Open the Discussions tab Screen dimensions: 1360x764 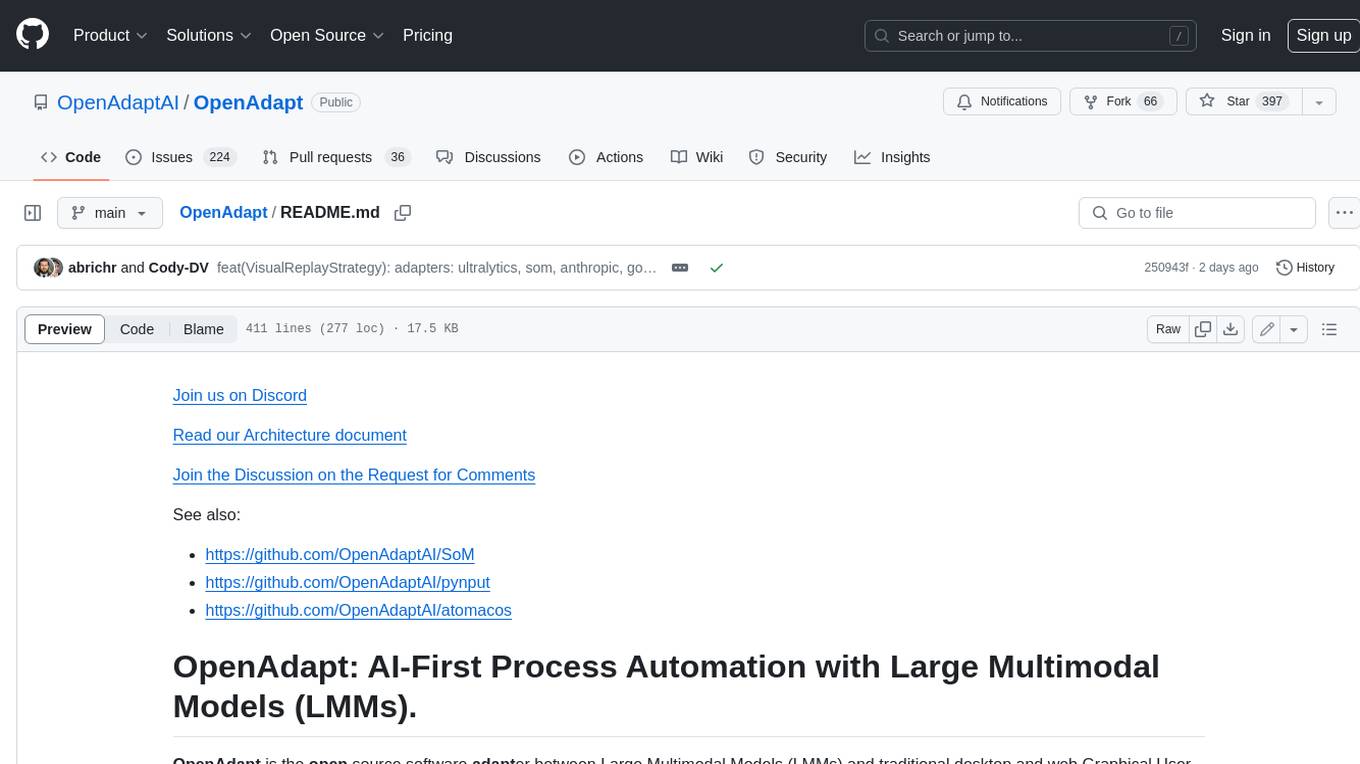[x=488, y=157]
